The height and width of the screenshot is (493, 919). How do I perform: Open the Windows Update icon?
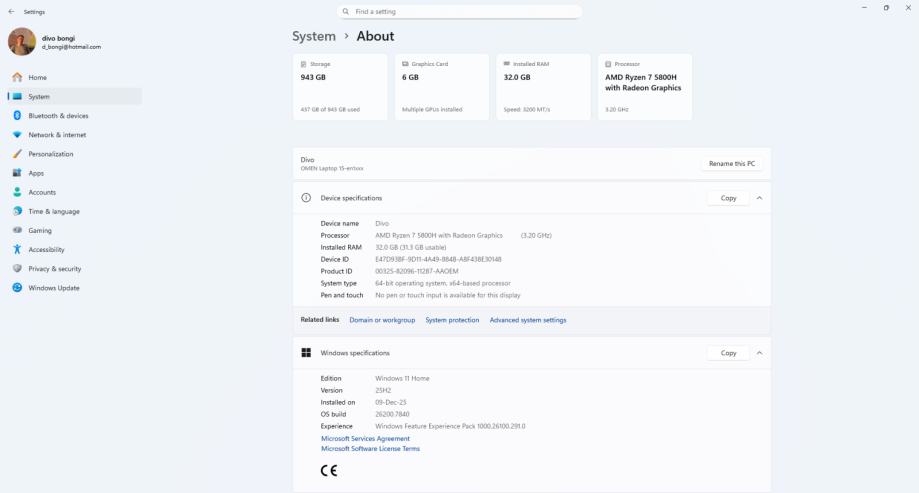coord(17,288)
